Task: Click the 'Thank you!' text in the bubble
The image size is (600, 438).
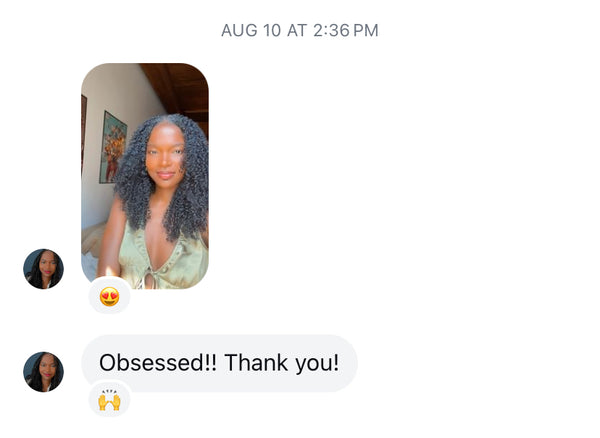Action: coord(282,363)
